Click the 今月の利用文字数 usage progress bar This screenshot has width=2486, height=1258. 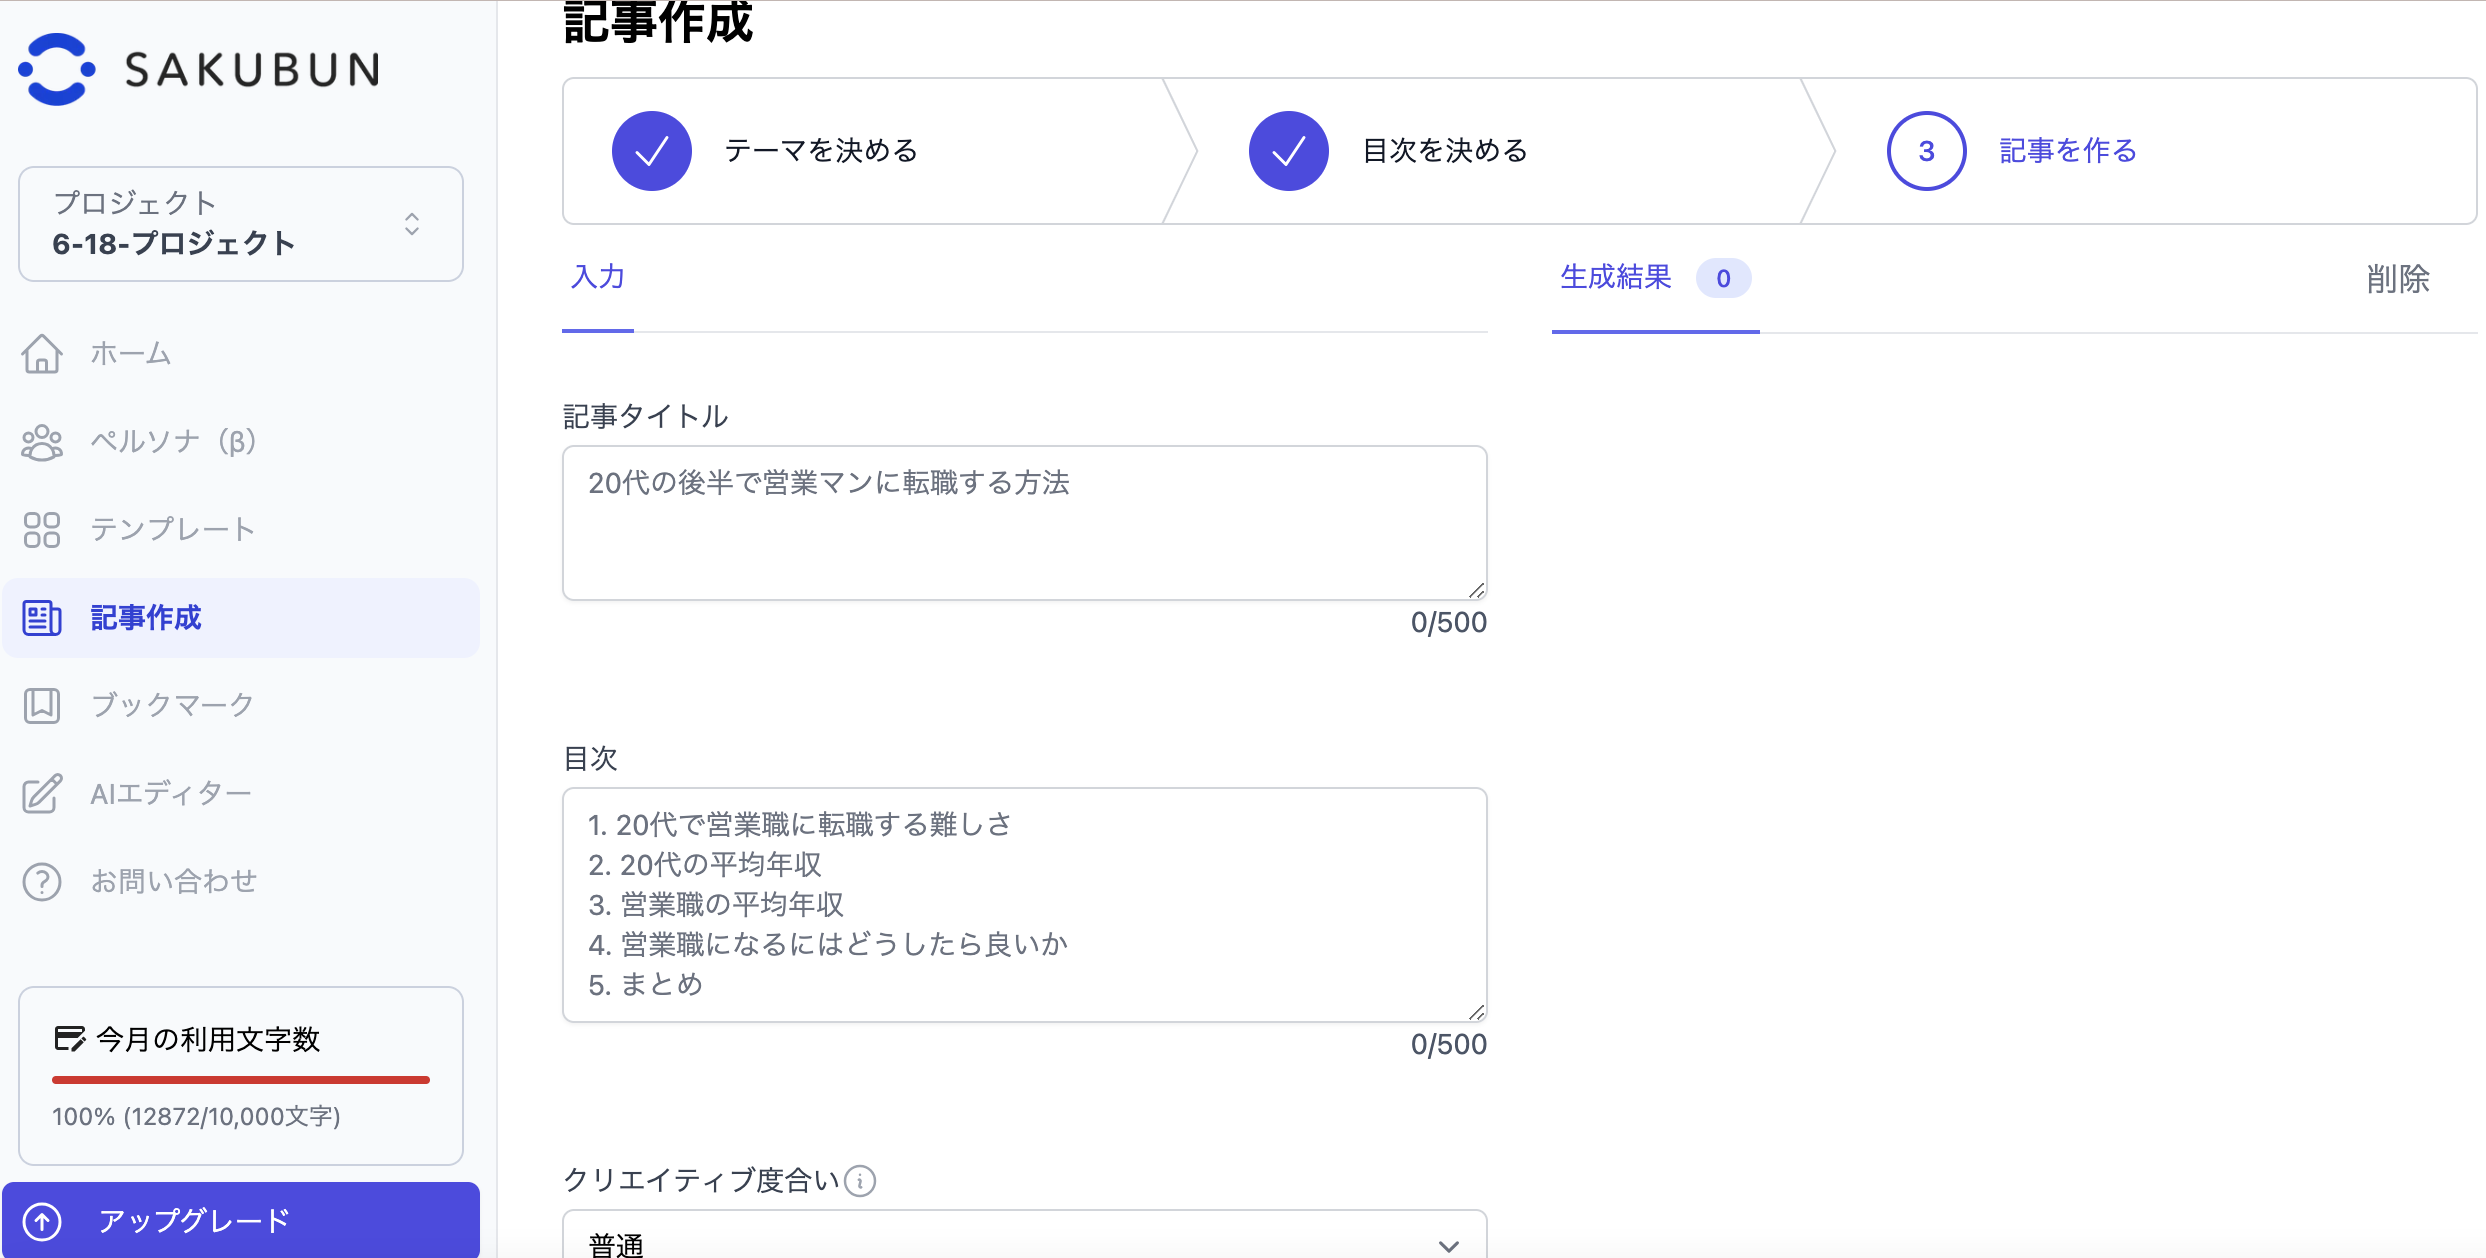240,1080
